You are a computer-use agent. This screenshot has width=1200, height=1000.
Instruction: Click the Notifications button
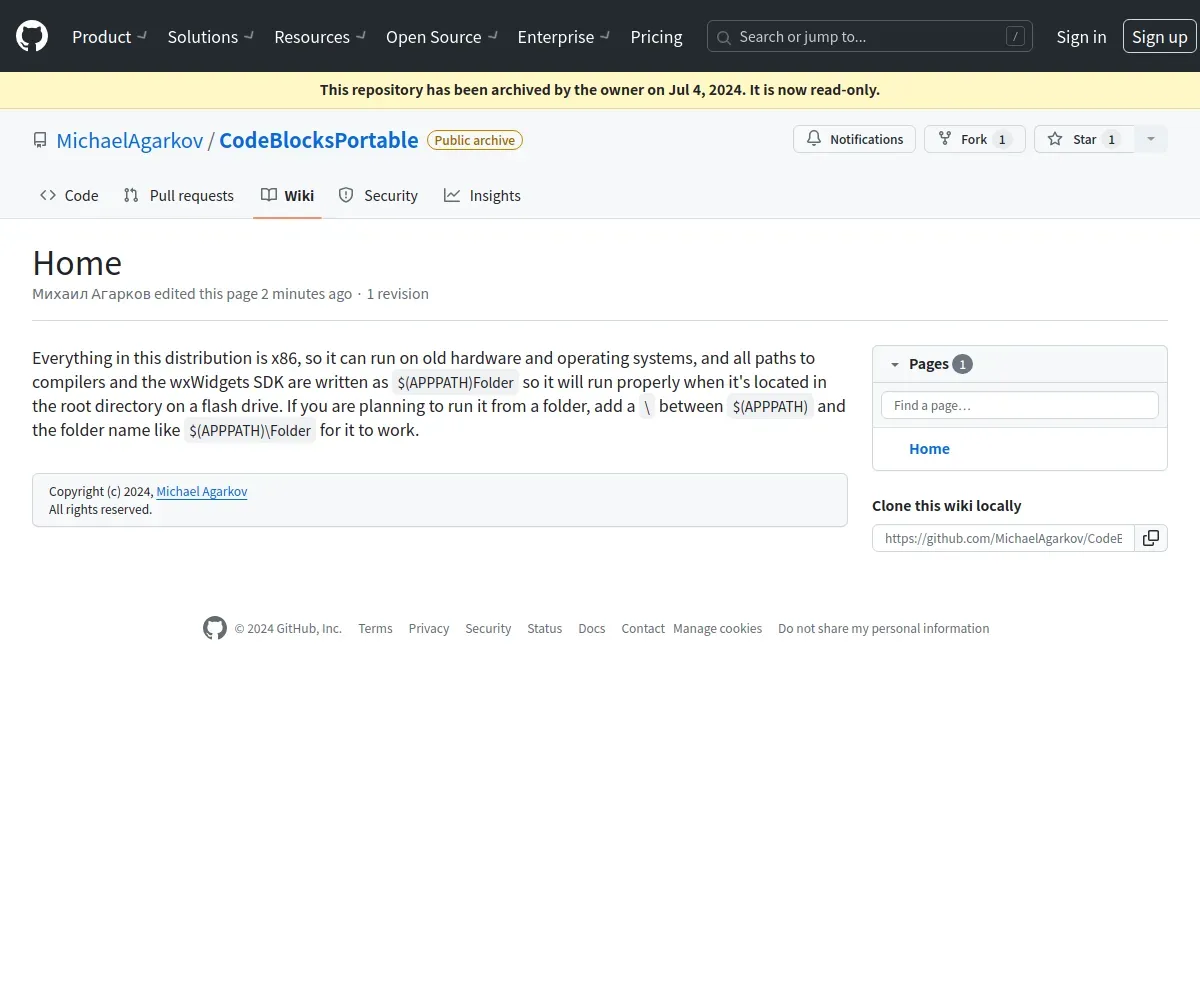point(855,139)
